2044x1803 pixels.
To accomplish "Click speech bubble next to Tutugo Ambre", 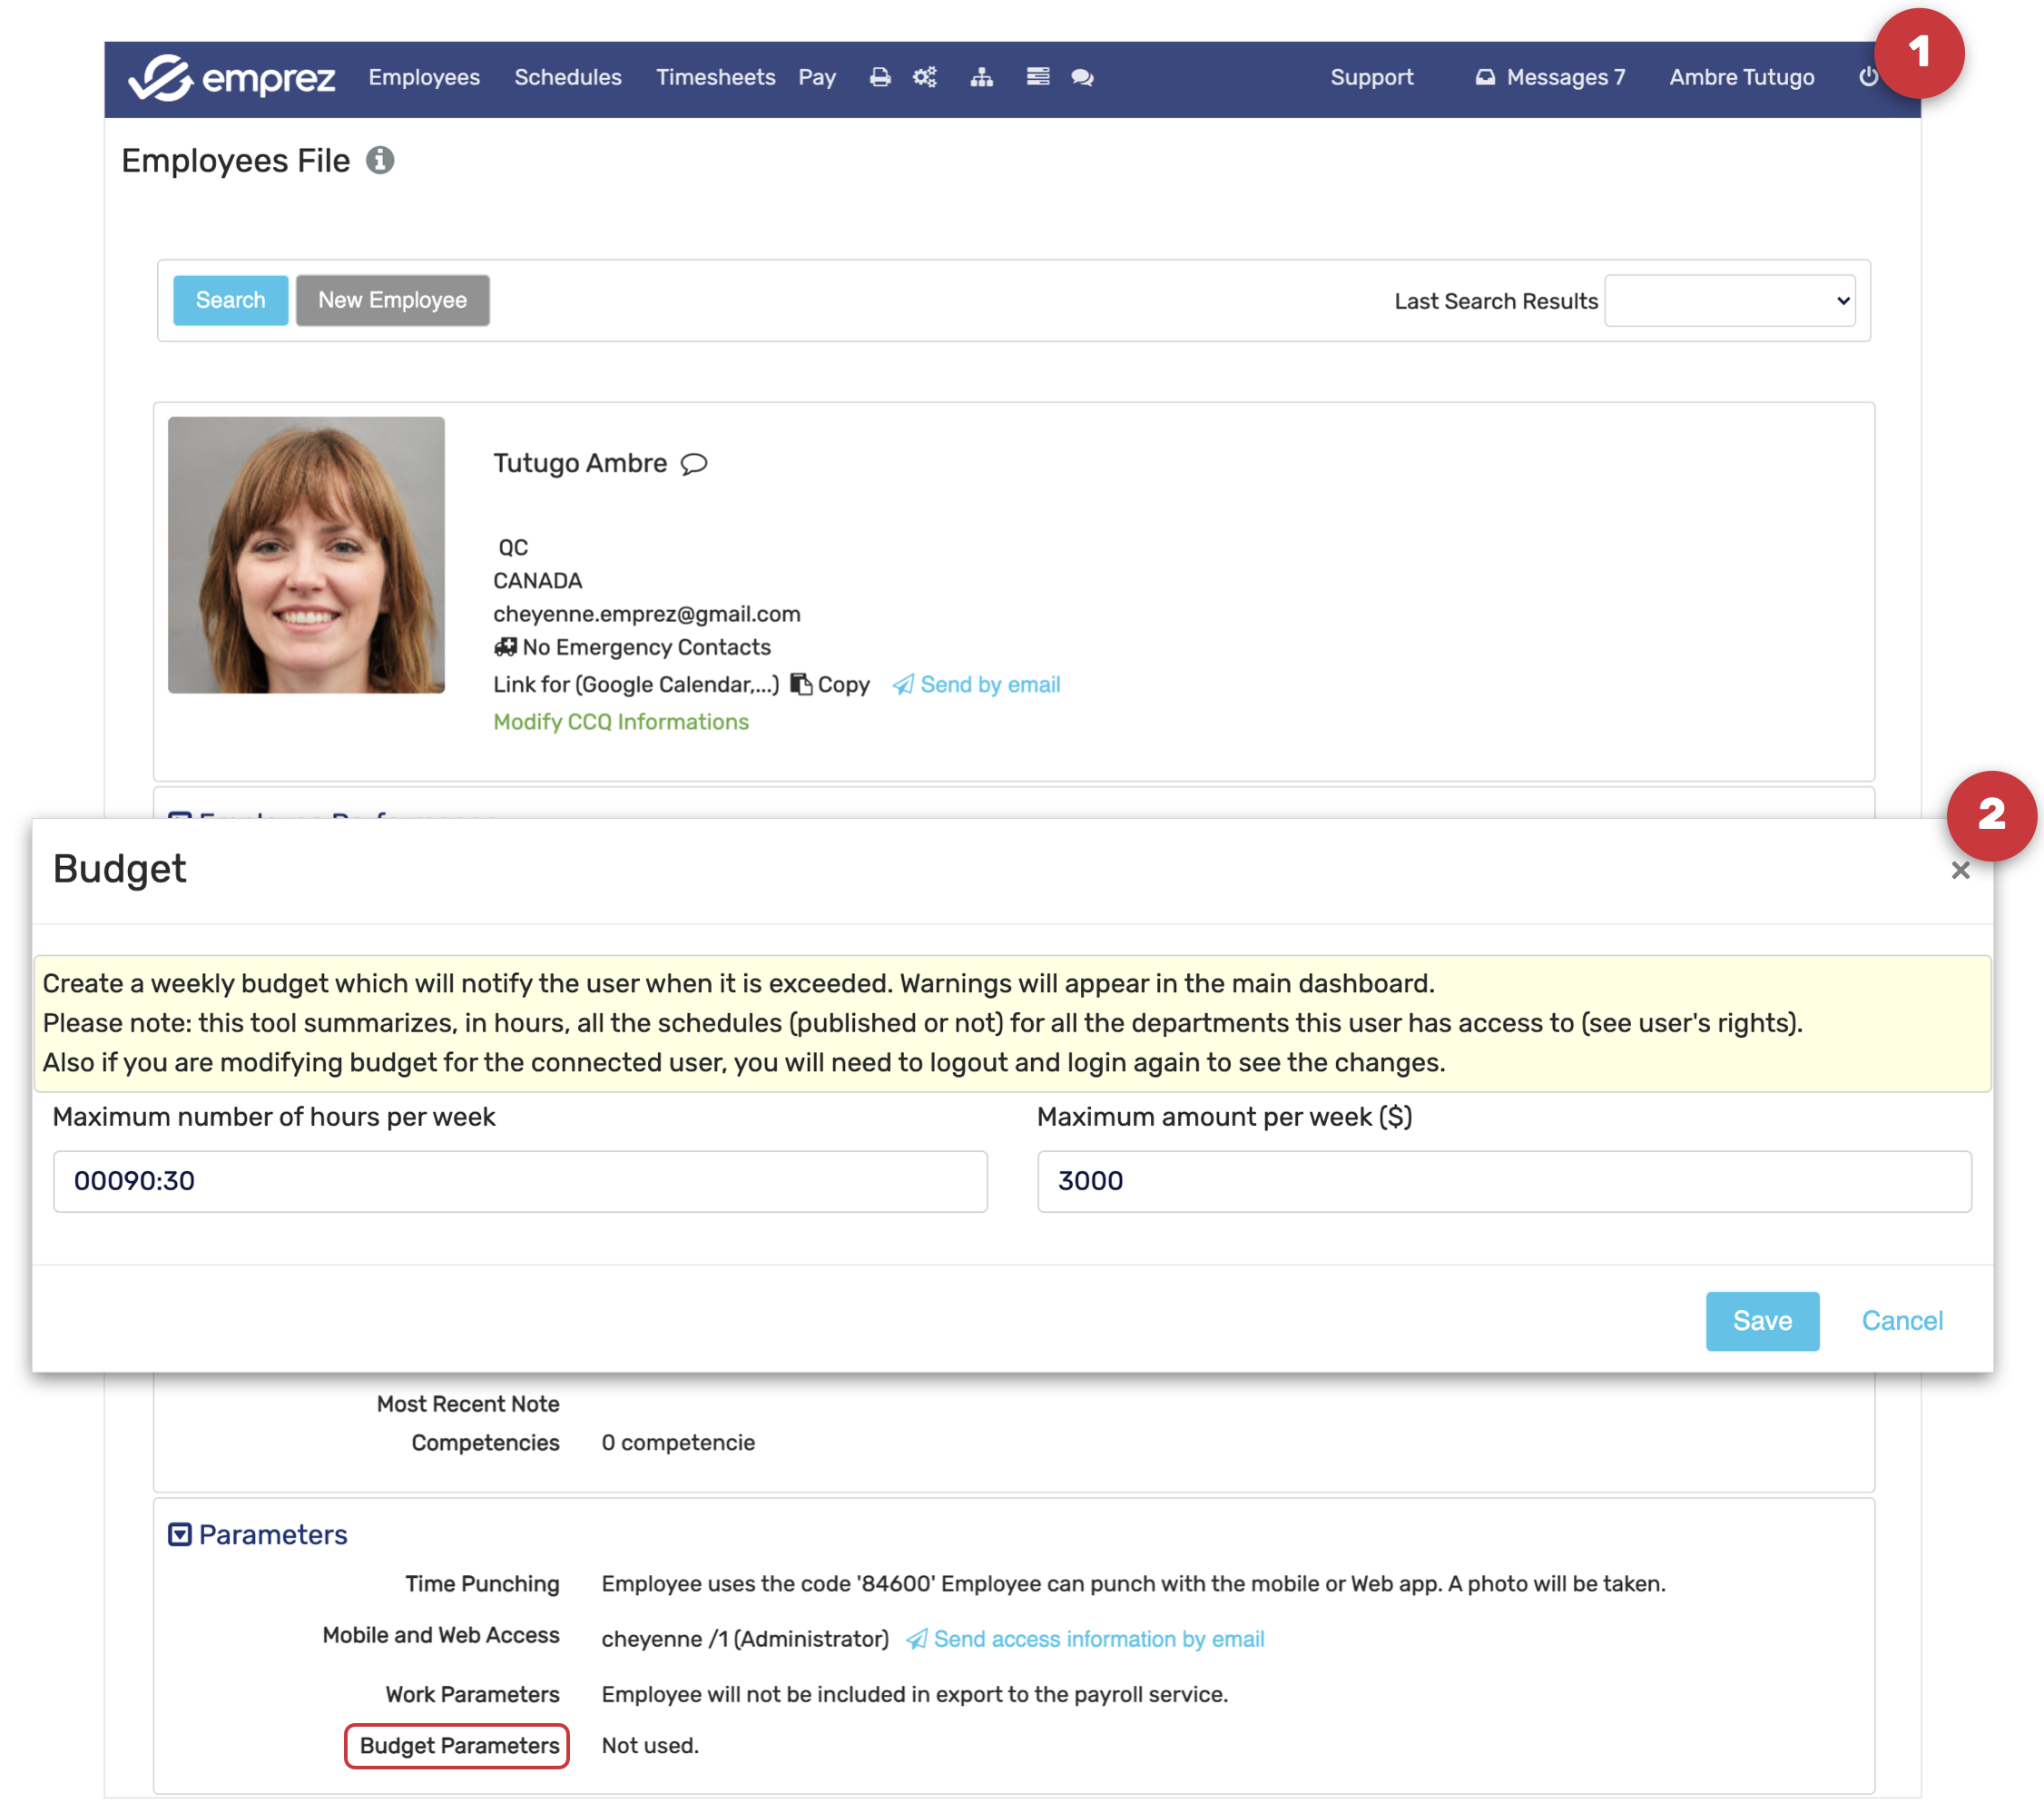I will click(x=694, y=464).
